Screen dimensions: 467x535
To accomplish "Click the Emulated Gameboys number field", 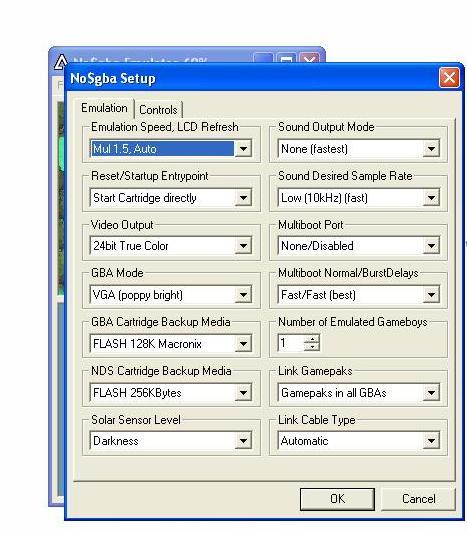I will [291, 343].
